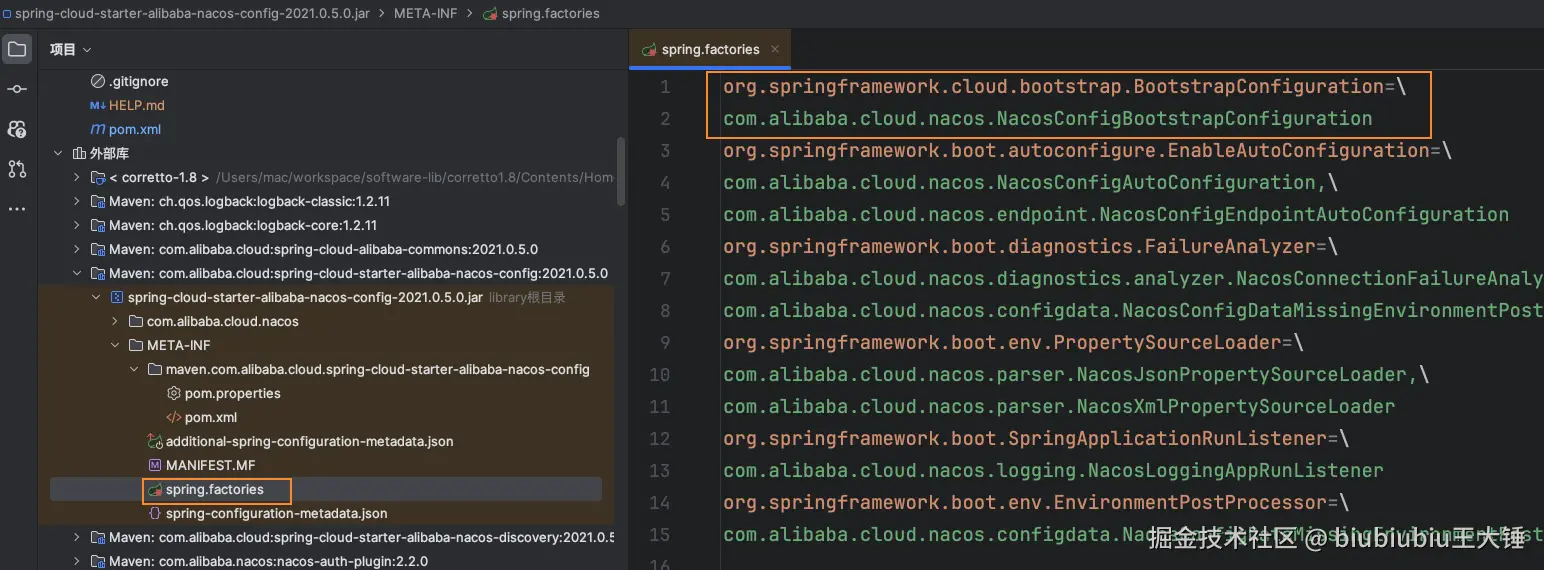The height and width of the screenshot is (570, 1544).
Task: Click the .gitignore file icon
Action: (97, 81)
